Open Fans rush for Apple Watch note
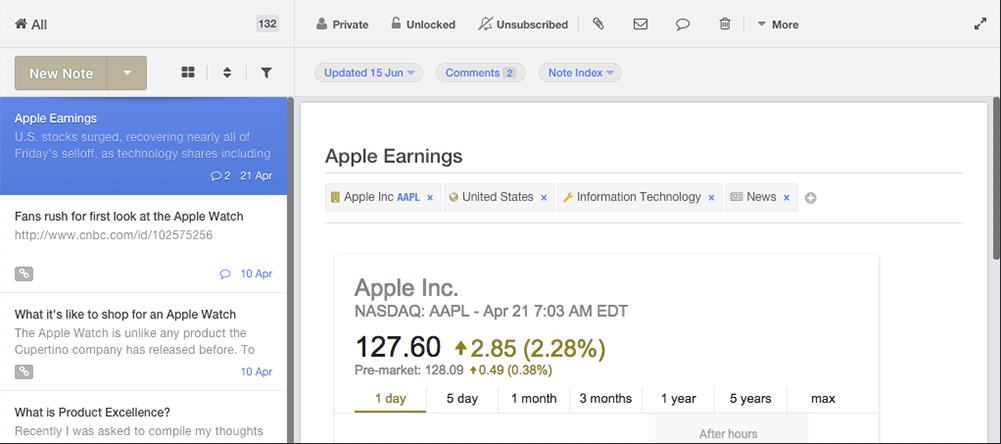Screen dimensions: 1001x444 pyautogui.click(x=144, y=244)
